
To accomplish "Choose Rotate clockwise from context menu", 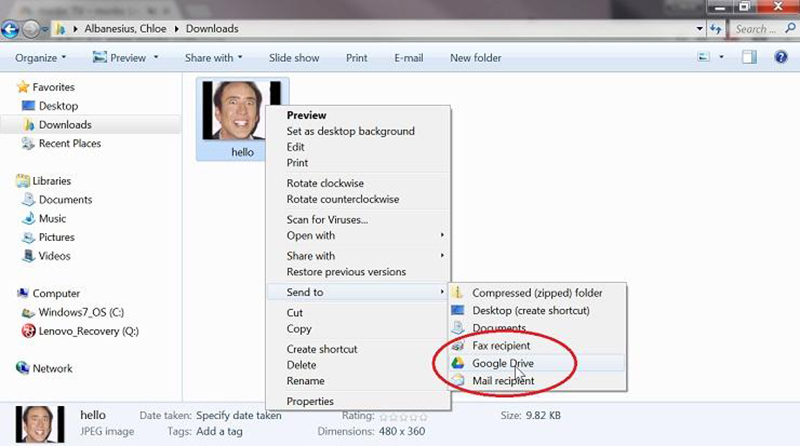I will click(325, 184).
